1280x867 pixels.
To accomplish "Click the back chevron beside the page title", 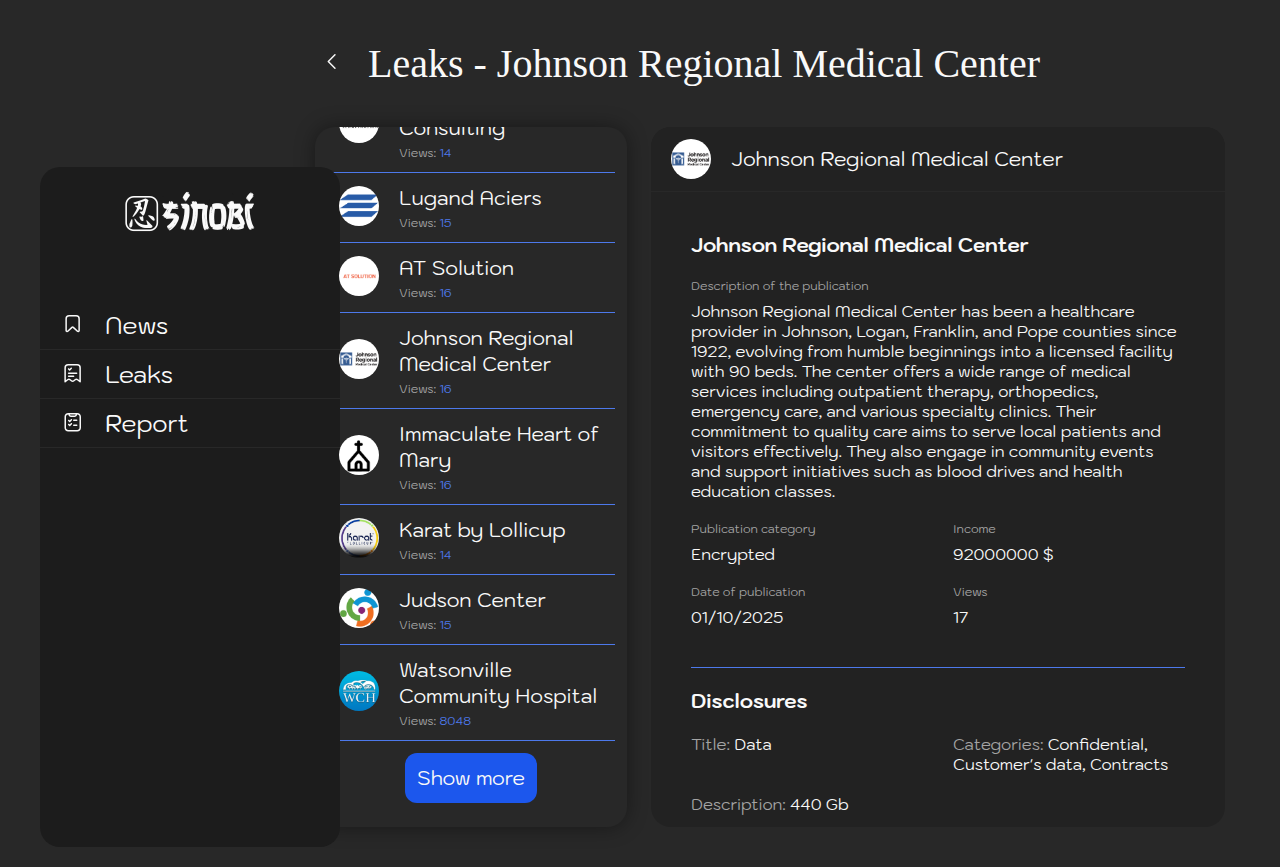I will pos(332,62).
